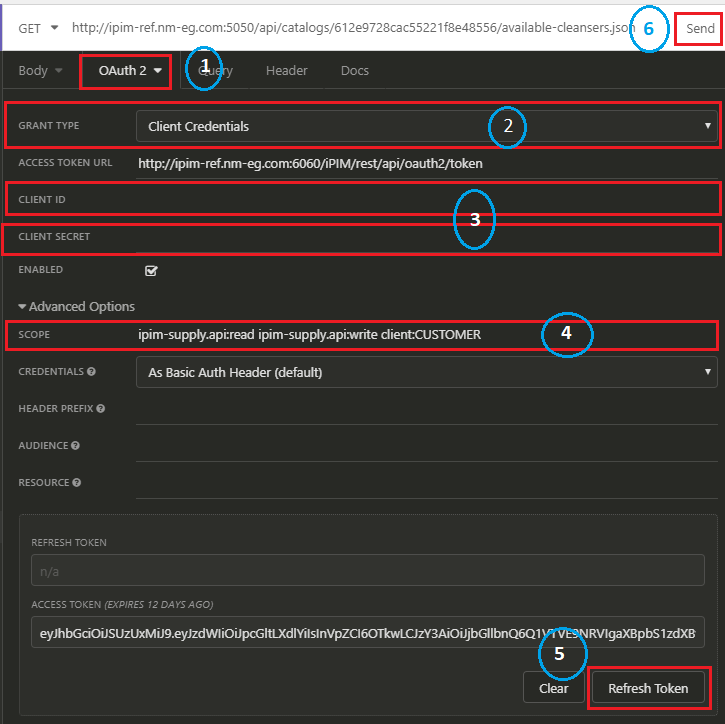Switch to the Body tab

(40, 71)
